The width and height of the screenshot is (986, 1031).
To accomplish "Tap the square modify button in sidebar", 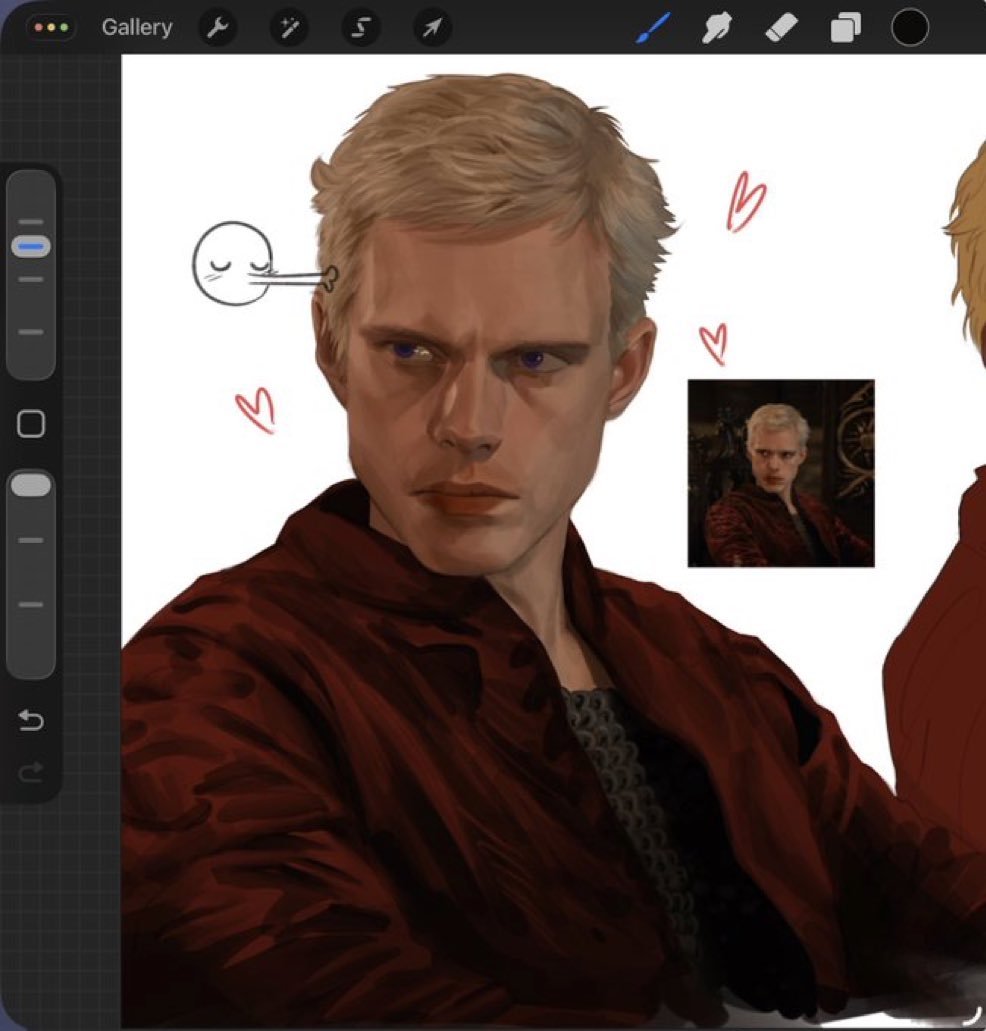I will coord(31,424).
